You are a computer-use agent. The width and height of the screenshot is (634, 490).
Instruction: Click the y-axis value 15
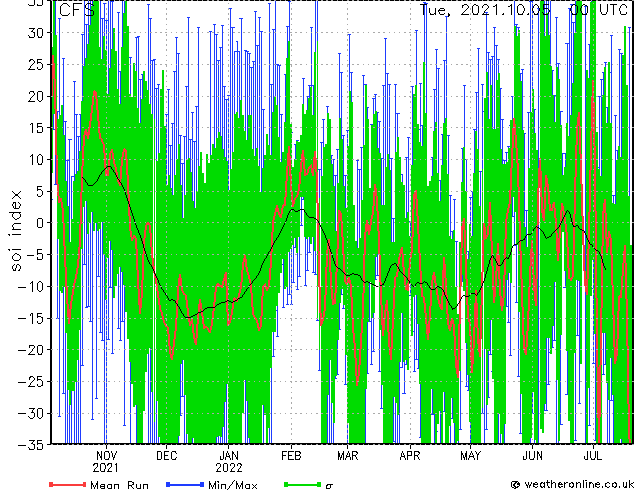[x=36, y=128]
